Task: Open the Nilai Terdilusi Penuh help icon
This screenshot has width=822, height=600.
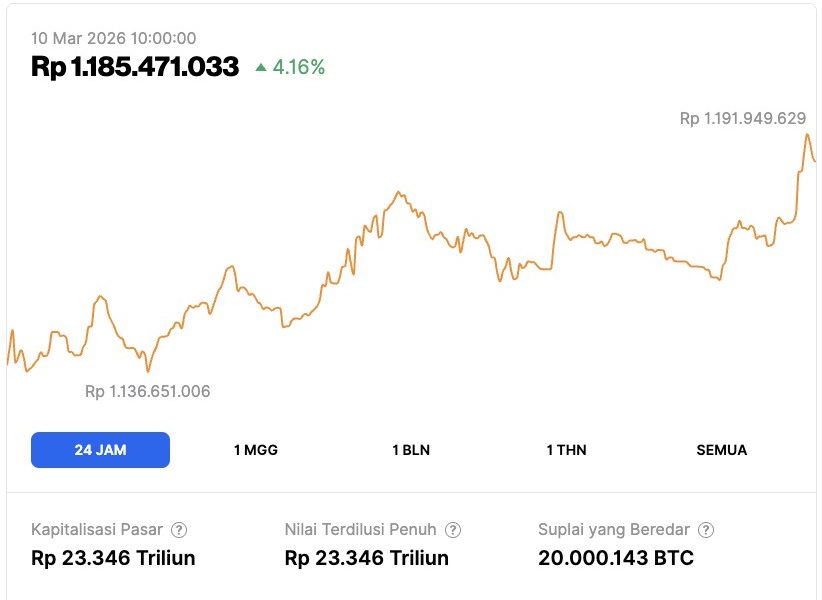Action: click(x=455, y=529)
